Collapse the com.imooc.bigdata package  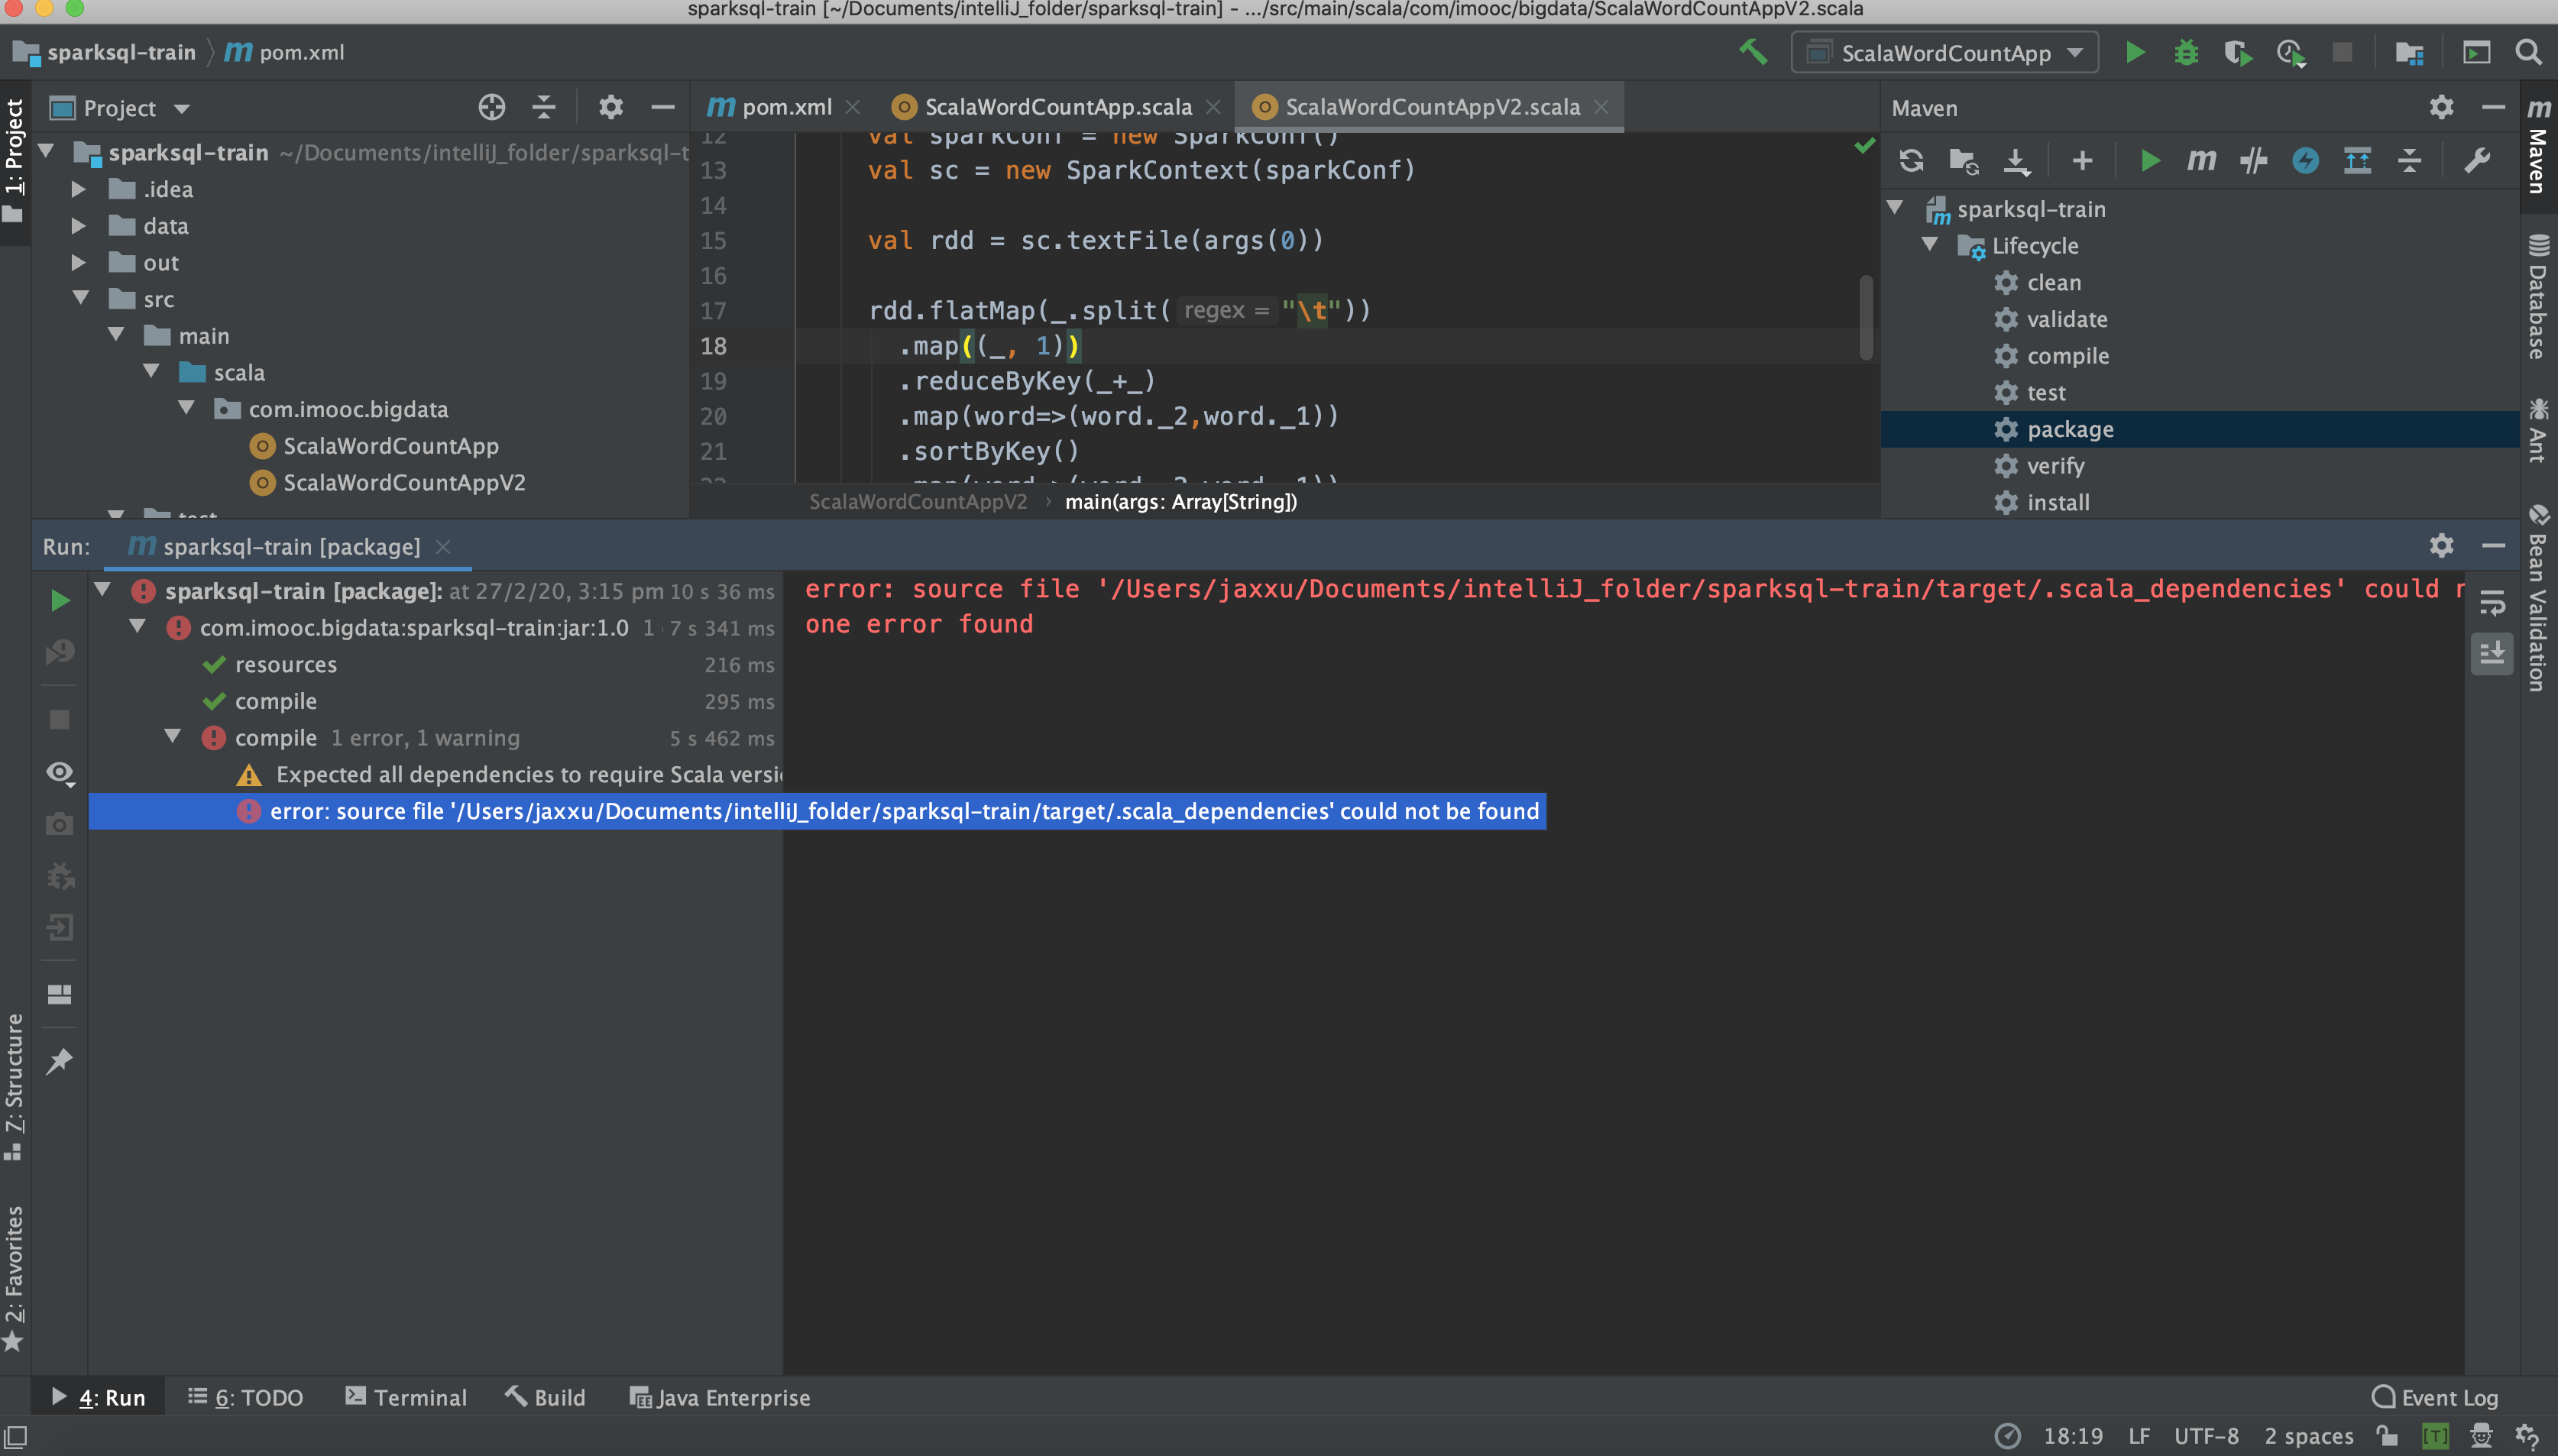click(x=186, y=408)
